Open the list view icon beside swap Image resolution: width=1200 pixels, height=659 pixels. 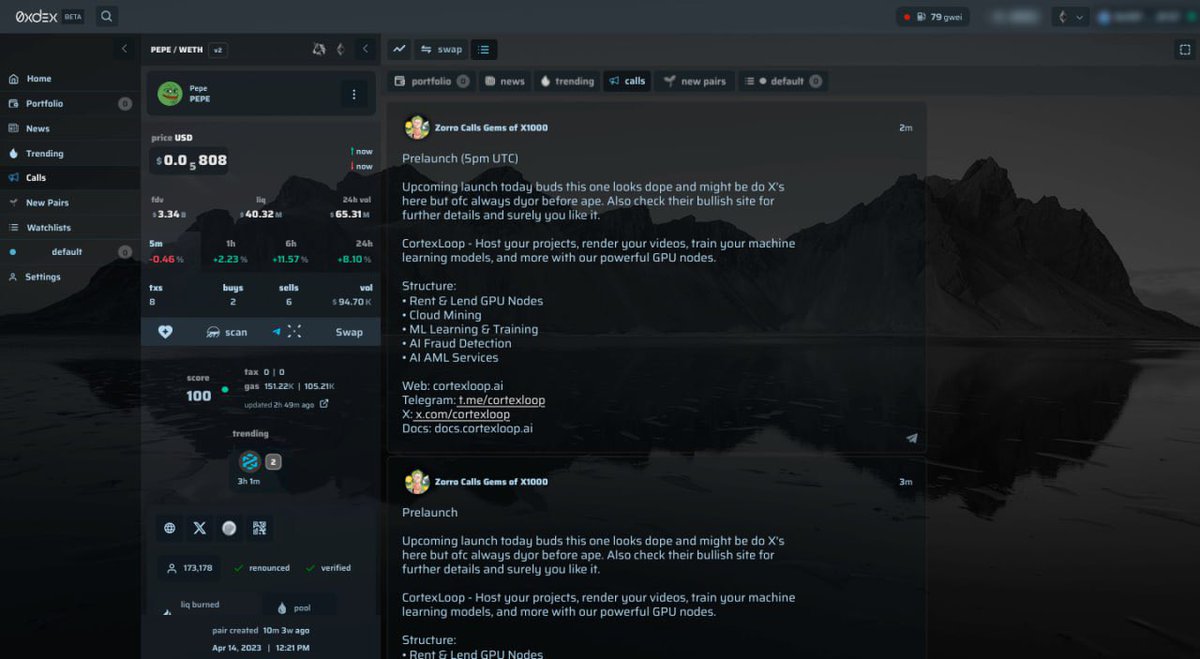[484, 48]
